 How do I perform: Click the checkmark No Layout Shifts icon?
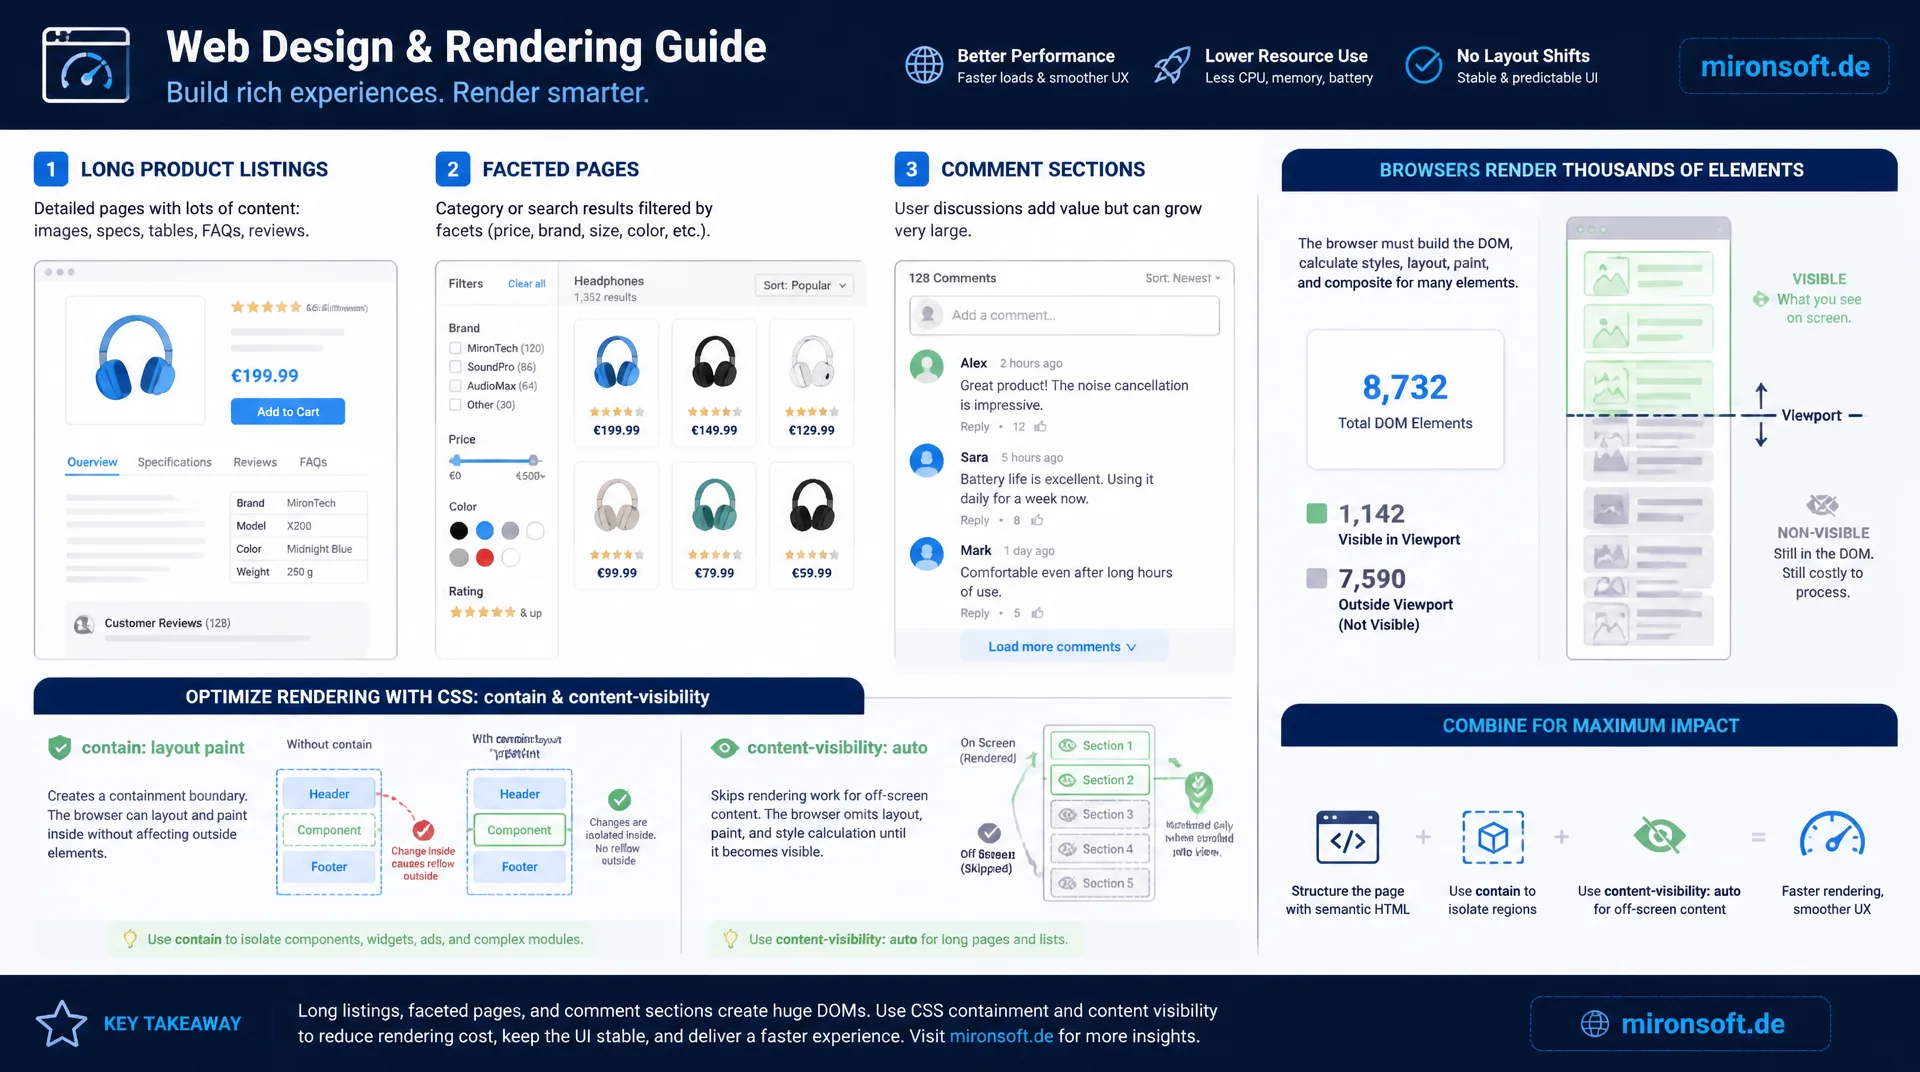click(1423, 65)
